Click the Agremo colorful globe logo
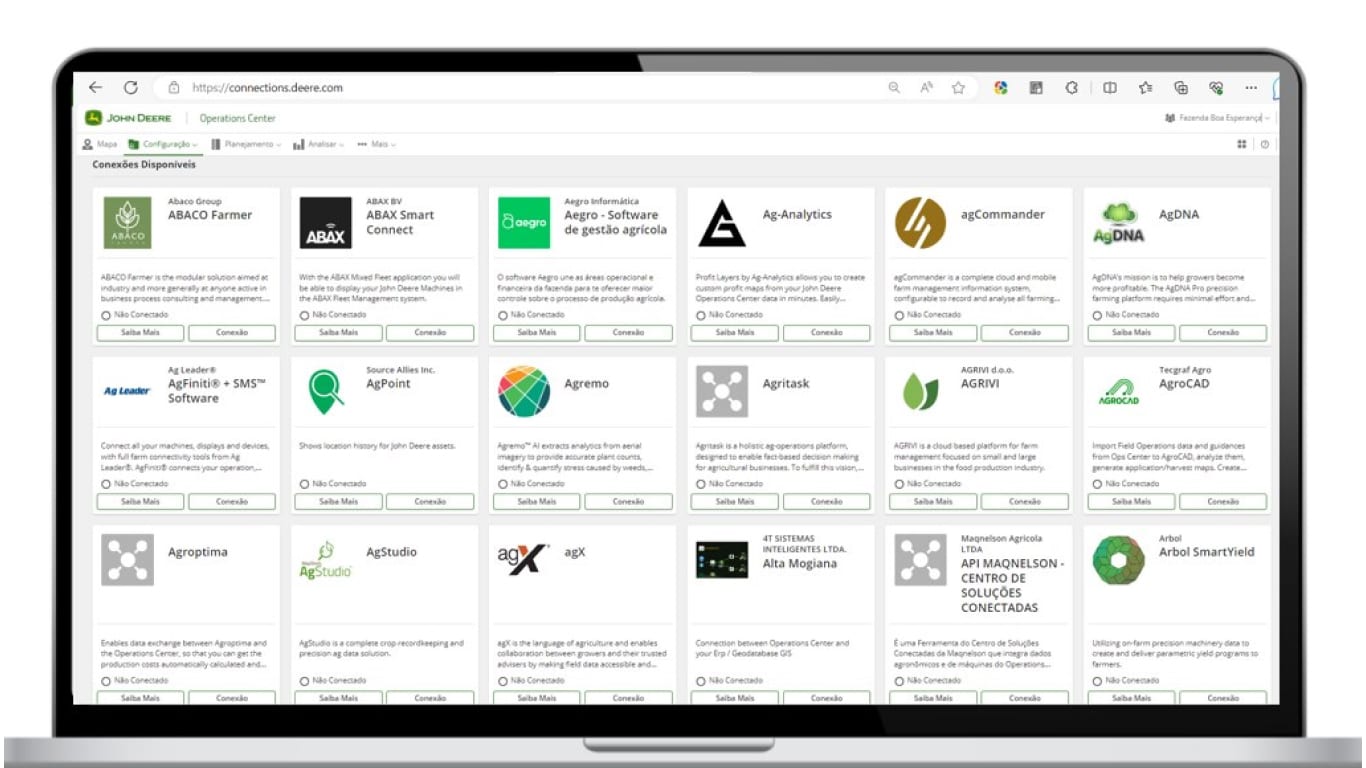This screenshot has height=768, width=1366. [524, 391]
